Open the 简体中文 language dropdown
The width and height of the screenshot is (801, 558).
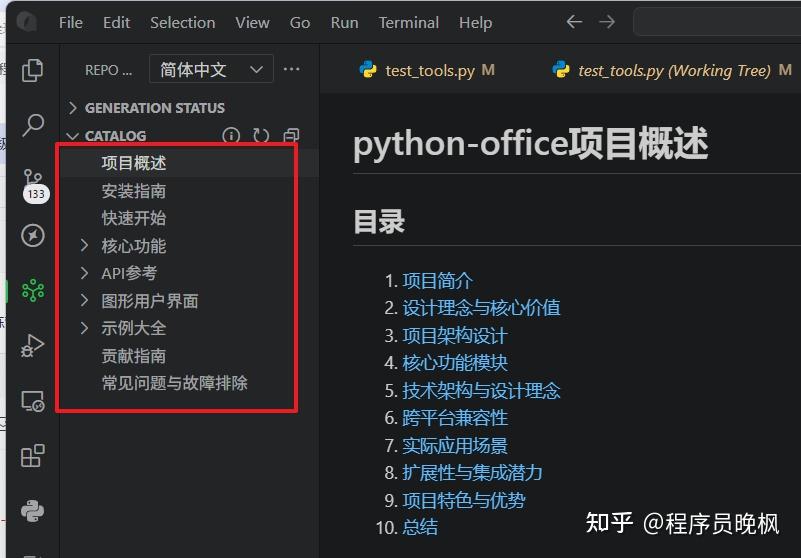pyautogui.click(x=211, y=69)
